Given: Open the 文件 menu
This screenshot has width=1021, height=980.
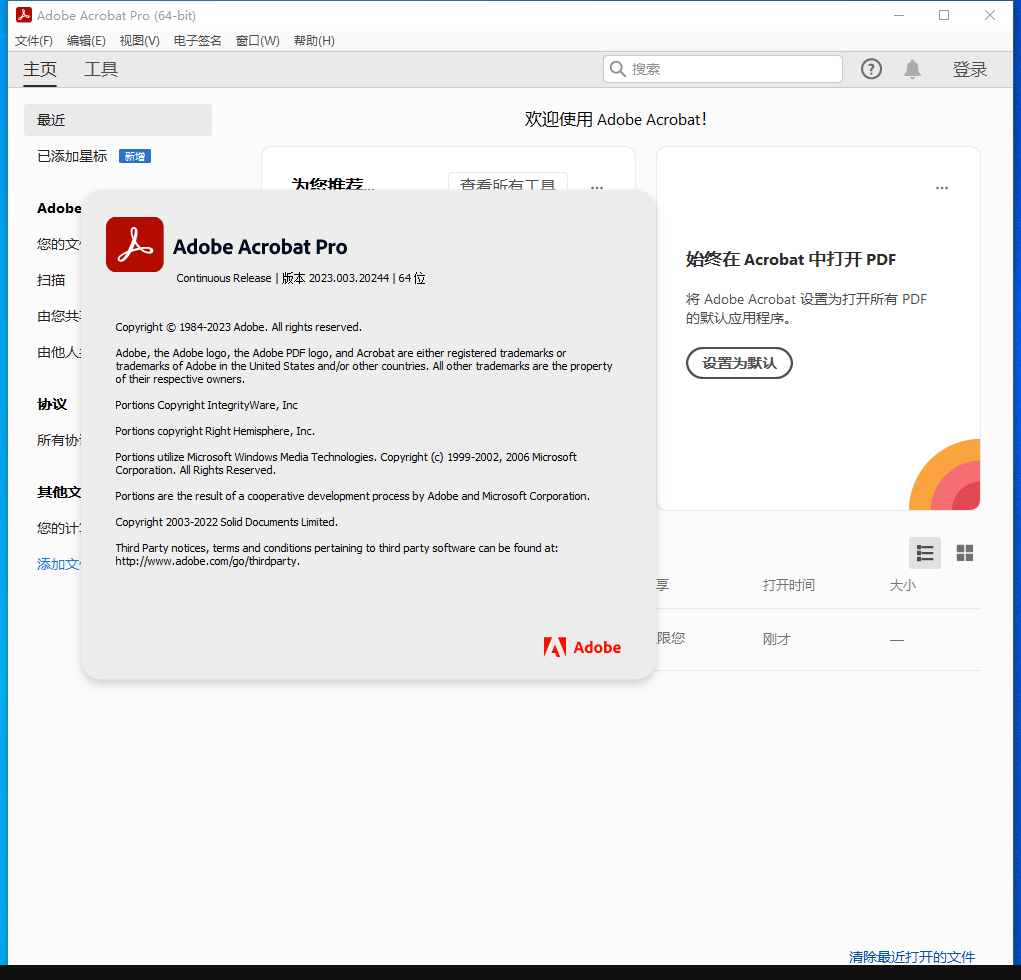Looking at the screenshot, I should (33, 40).
